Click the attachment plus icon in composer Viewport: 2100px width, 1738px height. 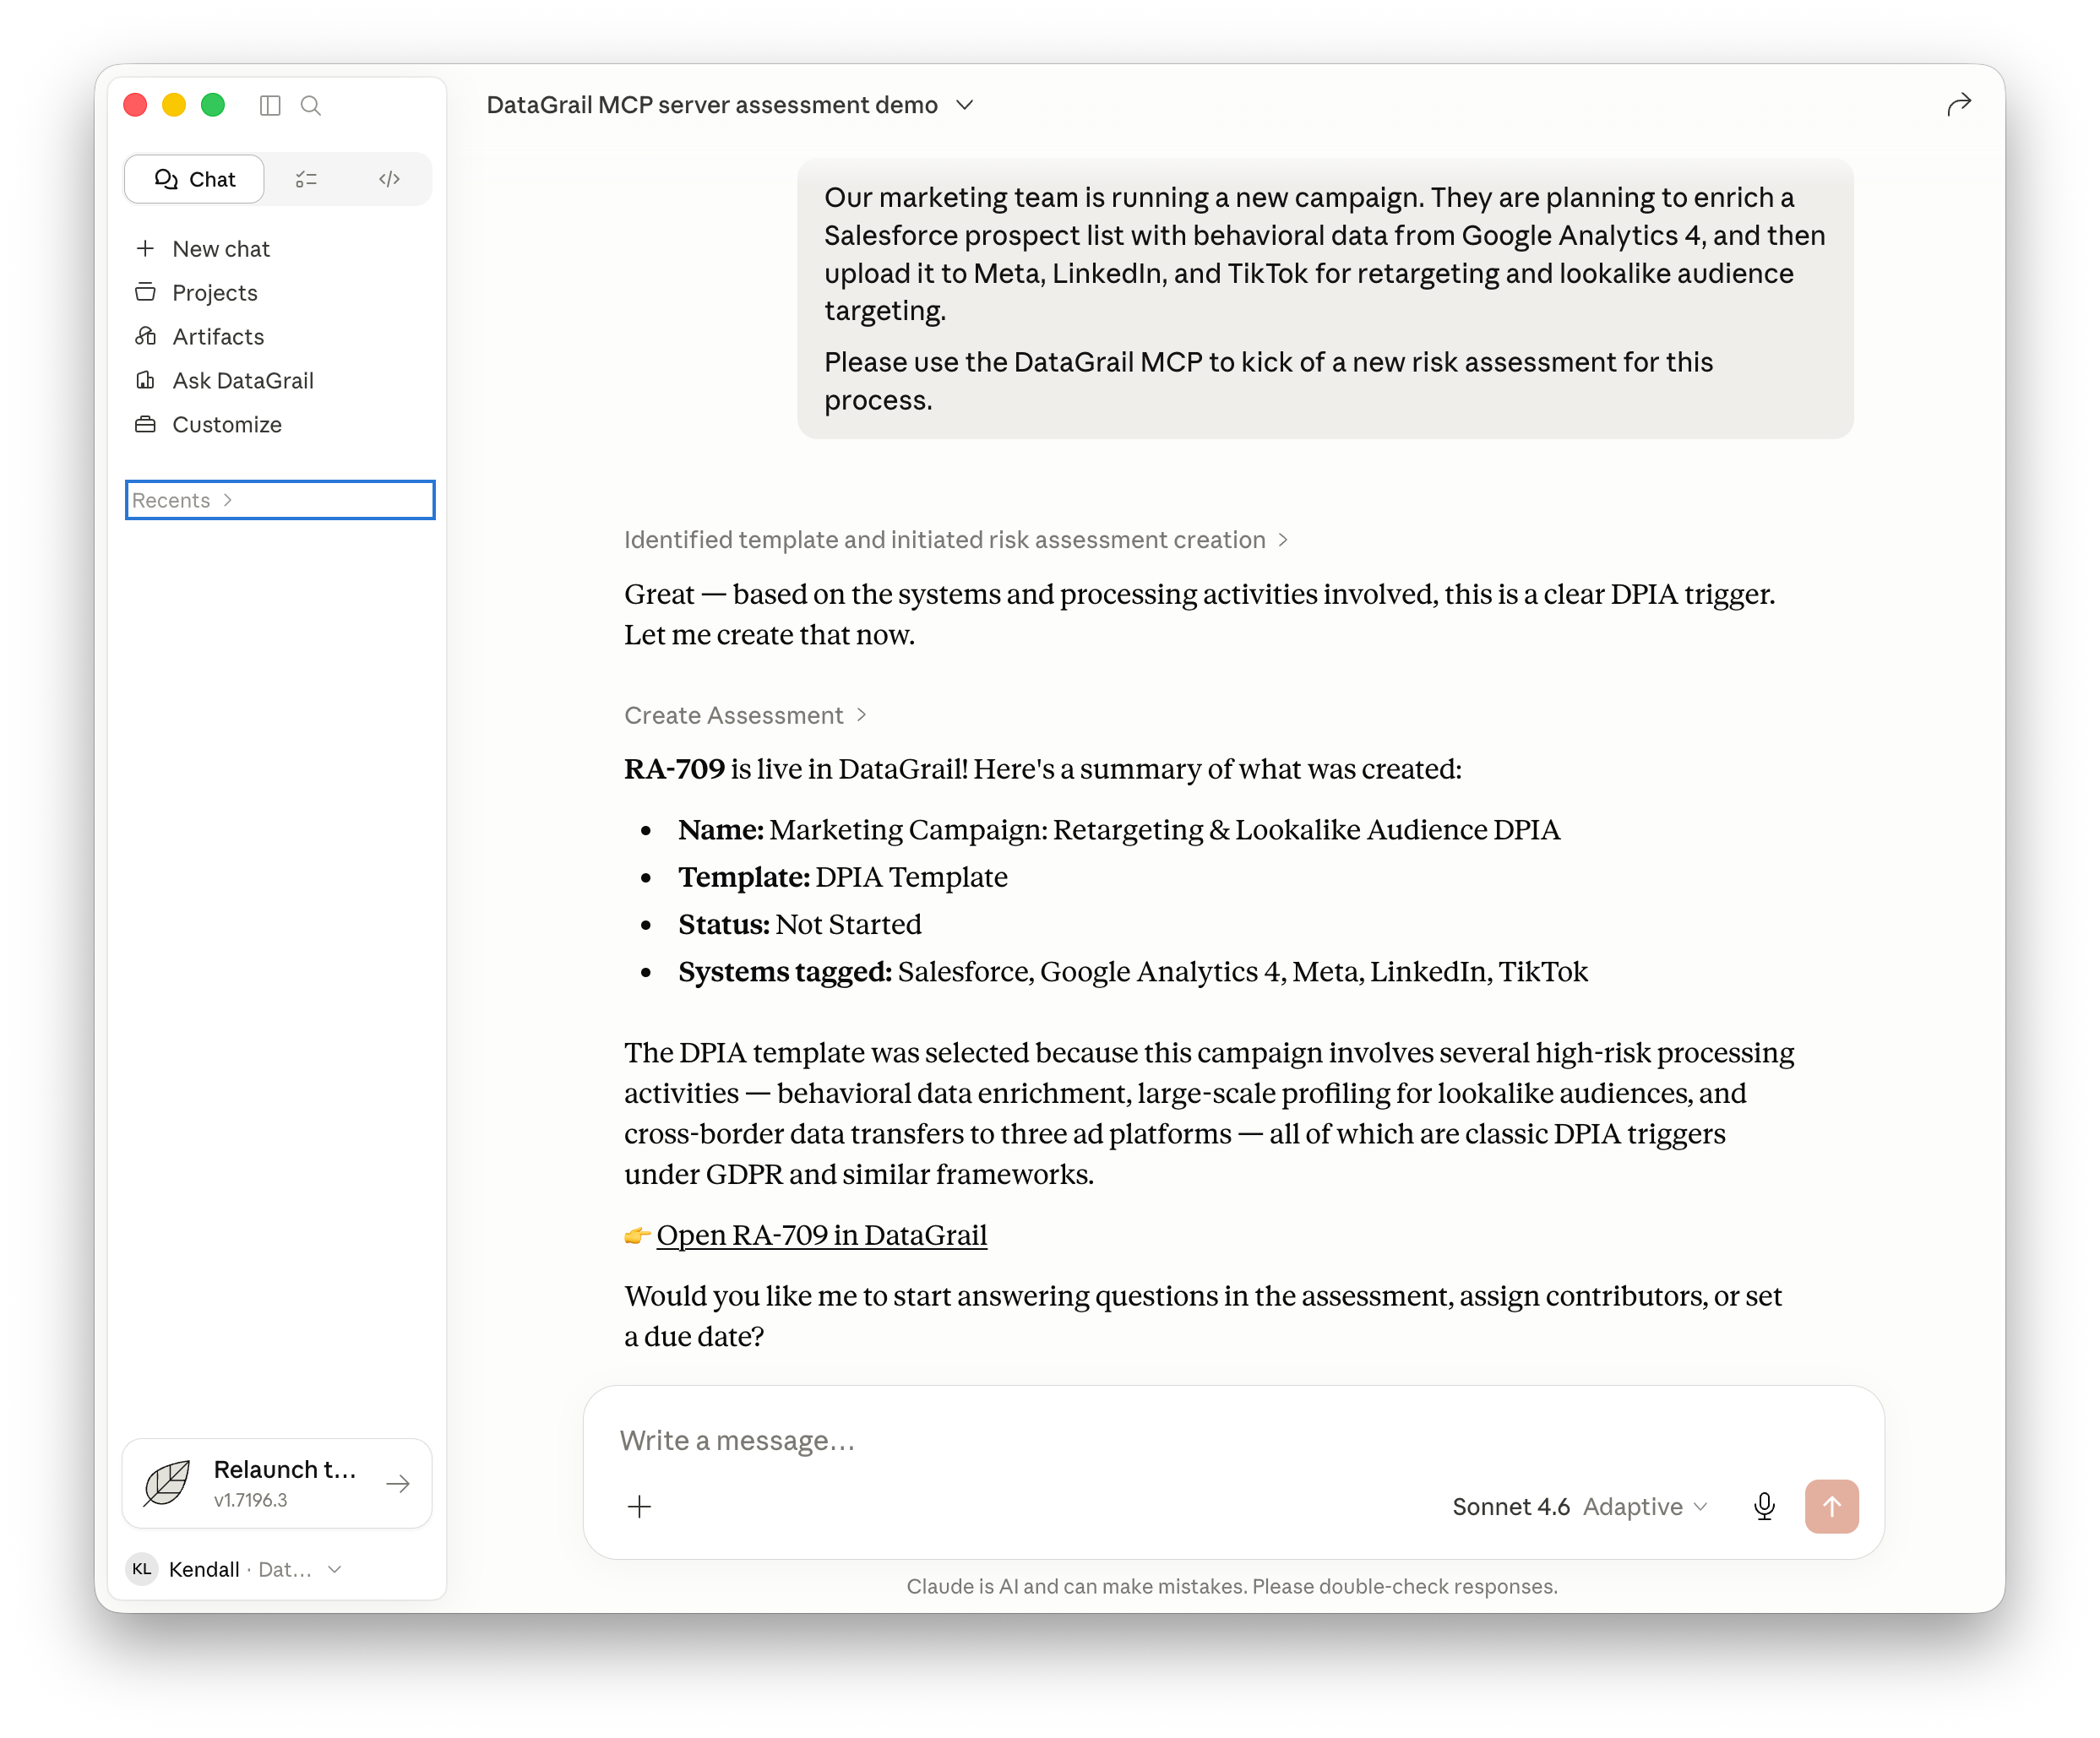click(640, 1507)
